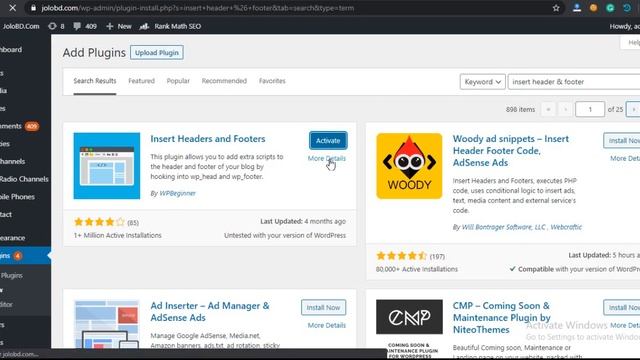Image resolution: width=640 pixels, height=360 pixels.
Task: Open the Ad Inserter plugin title link
Action: click(210, 311)
